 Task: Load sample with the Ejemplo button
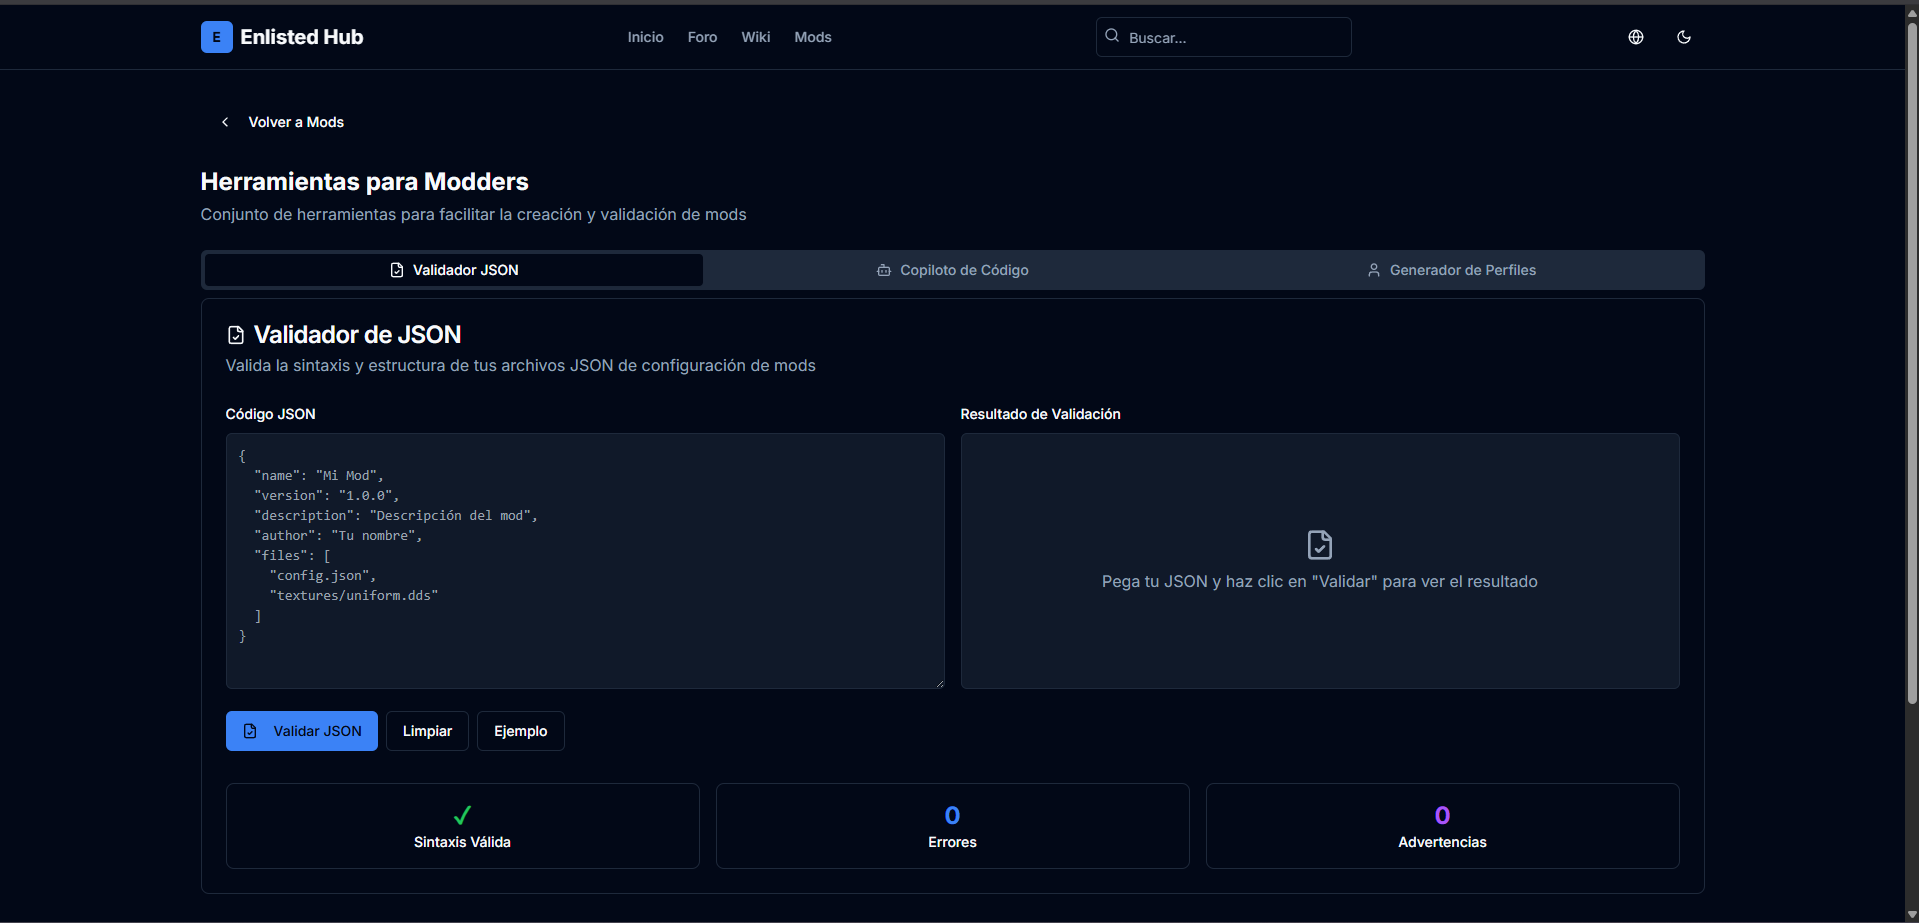(520, 731)
